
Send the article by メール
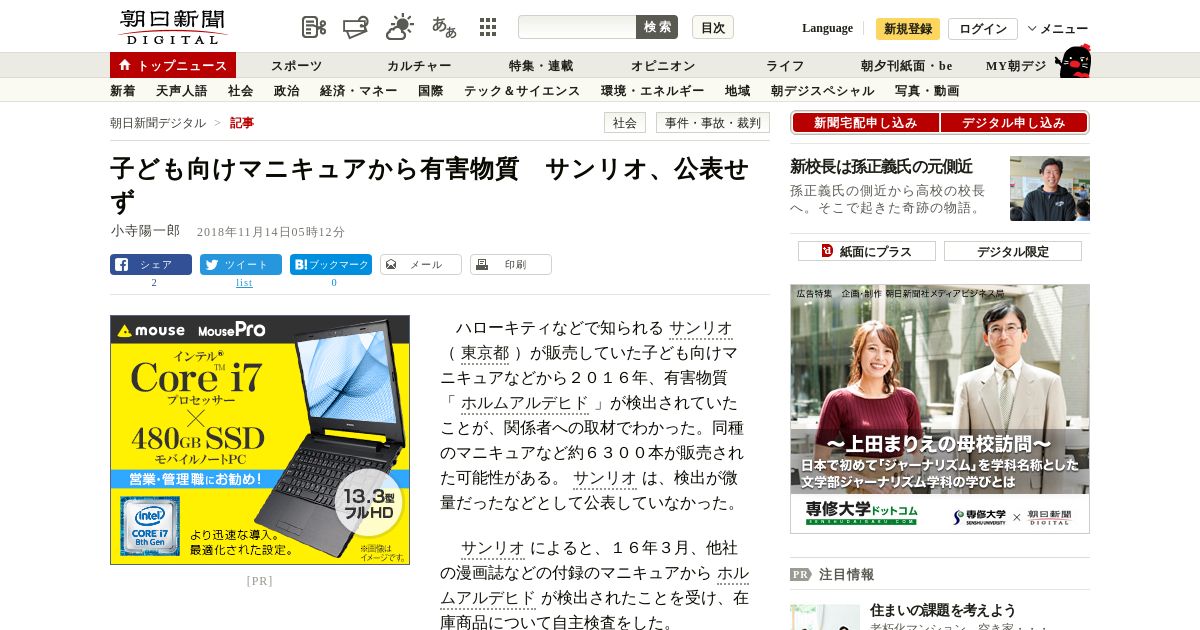point(421,265)
